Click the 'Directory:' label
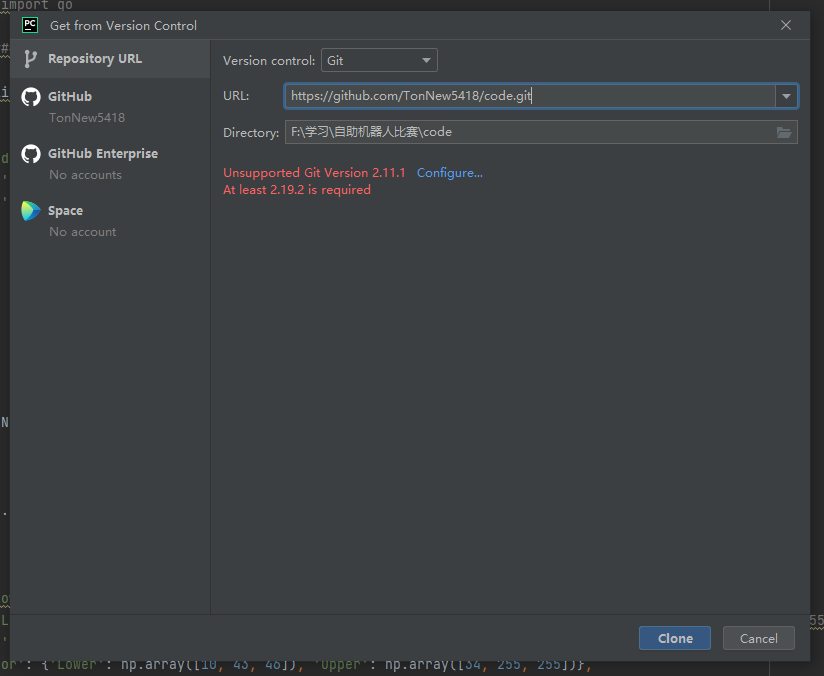The image size is (824, 676). [x=251, y=133]
